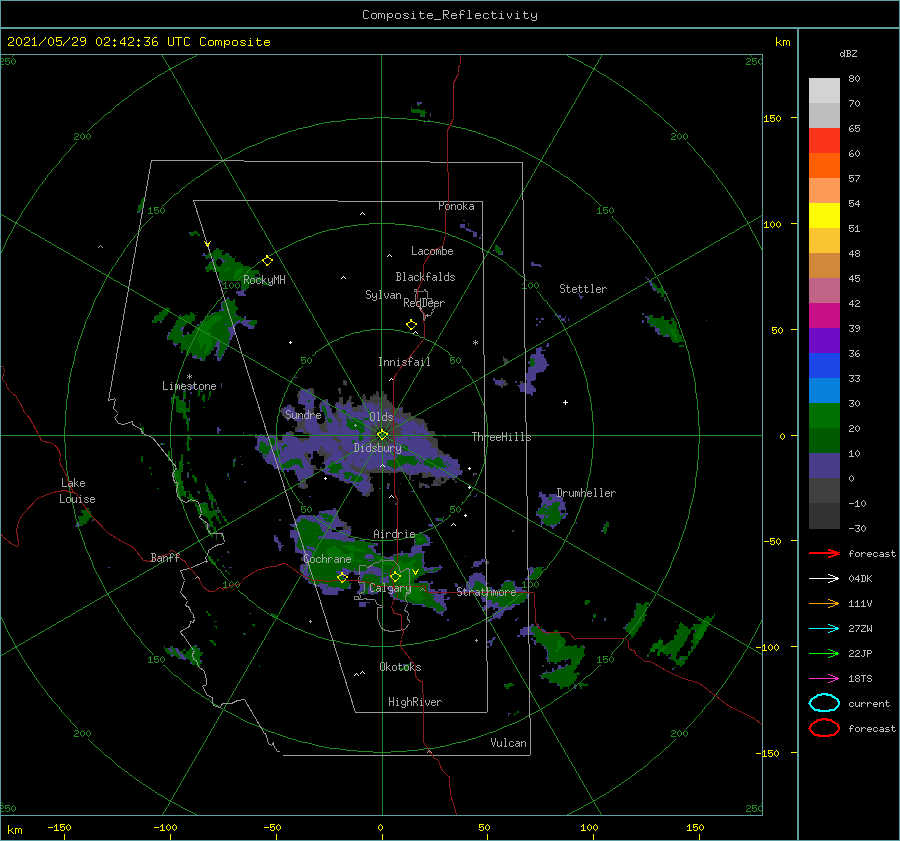Click the 'Vulcan' city label

click(x=508, y=743)
